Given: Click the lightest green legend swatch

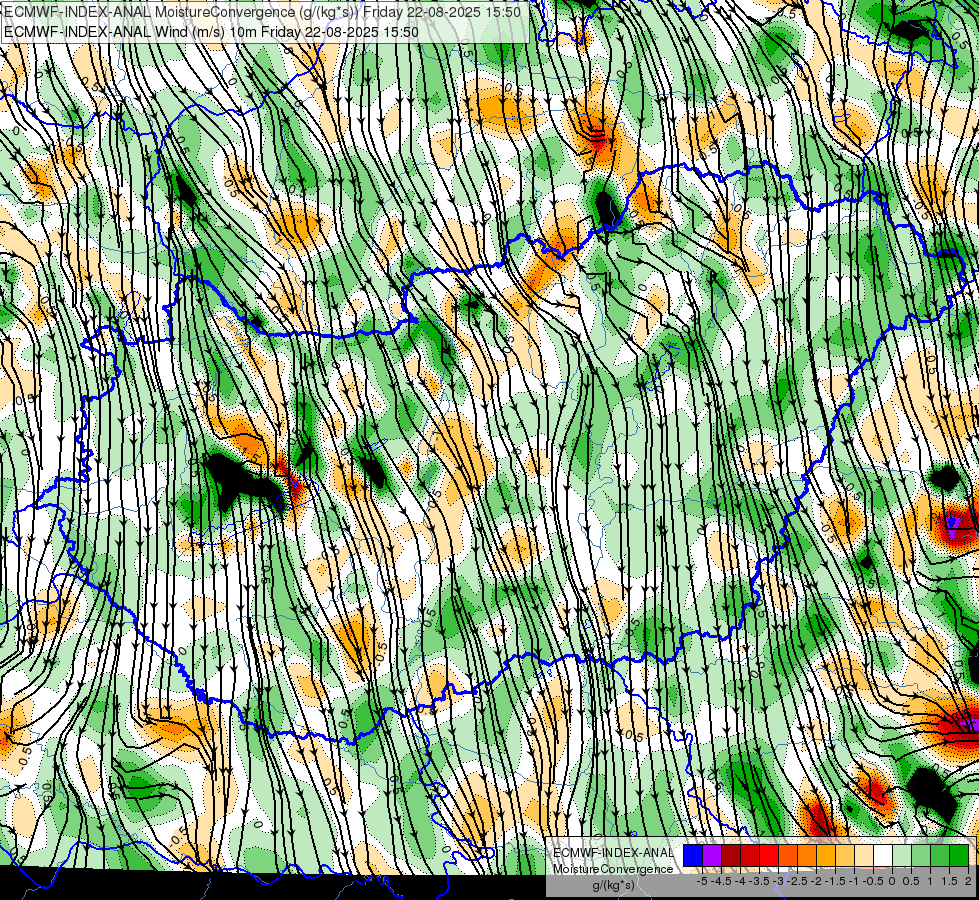Looking at the screenshot, I should pyautogui.click(x=902, y=856).
